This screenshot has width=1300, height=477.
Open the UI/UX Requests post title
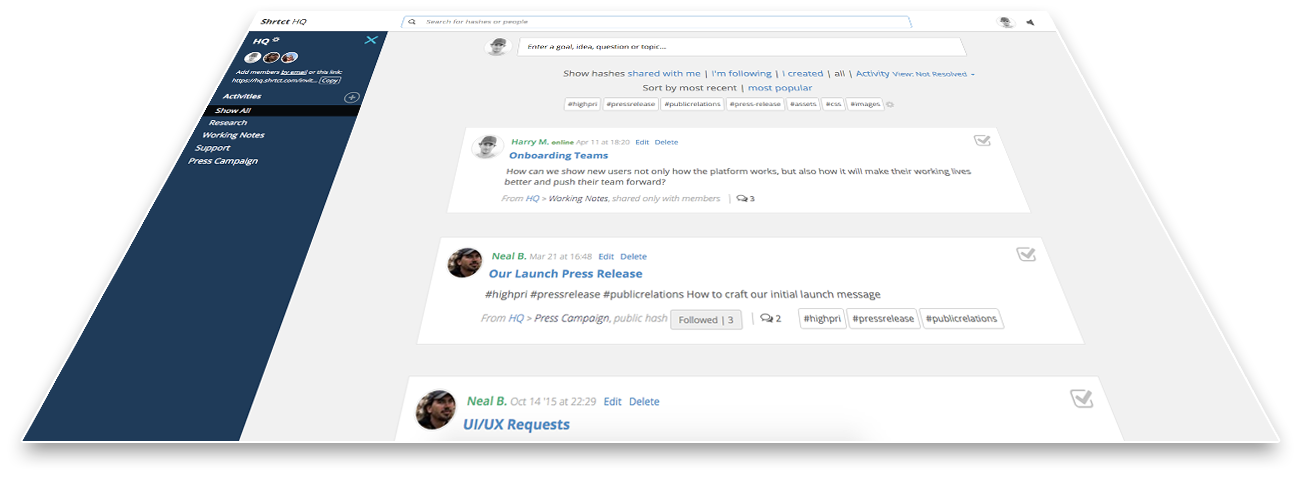[516, 425]
